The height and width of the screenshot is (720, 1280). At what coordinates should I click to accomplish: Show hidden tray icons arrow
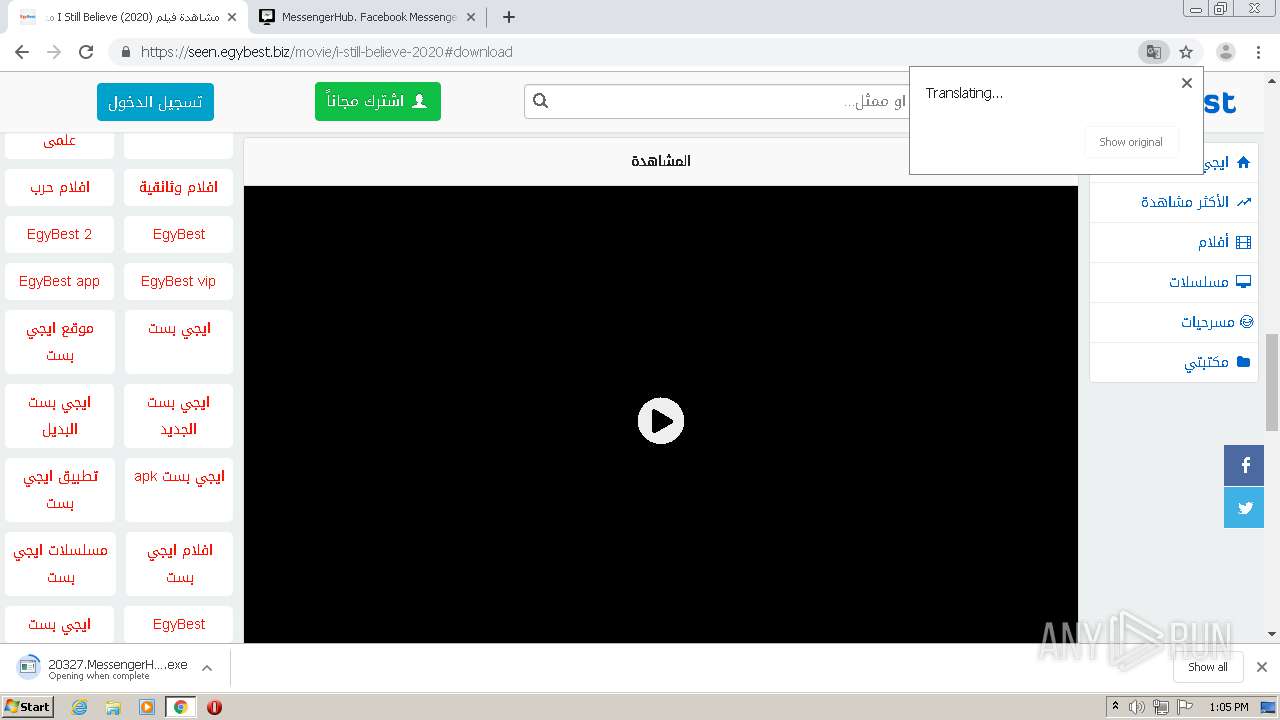tap(1115, 707)
